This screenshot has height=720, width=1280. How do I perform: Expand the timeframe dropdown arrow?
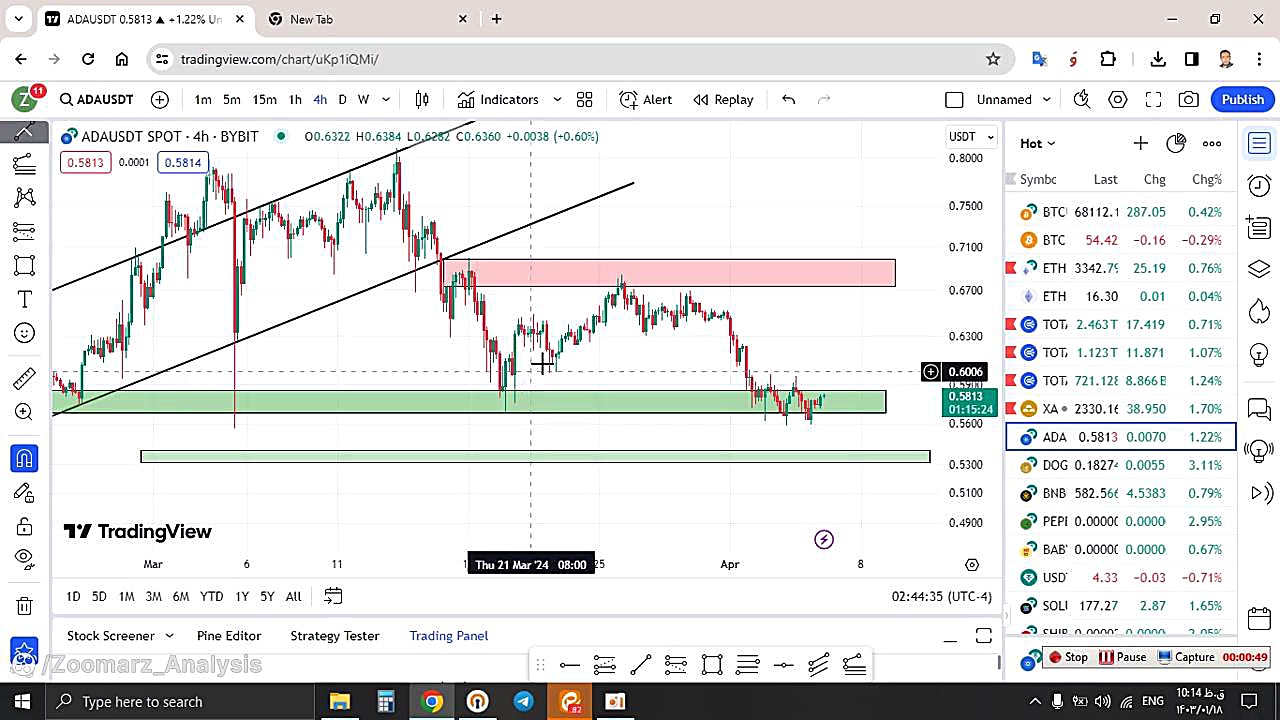click(x=386, y=99)
